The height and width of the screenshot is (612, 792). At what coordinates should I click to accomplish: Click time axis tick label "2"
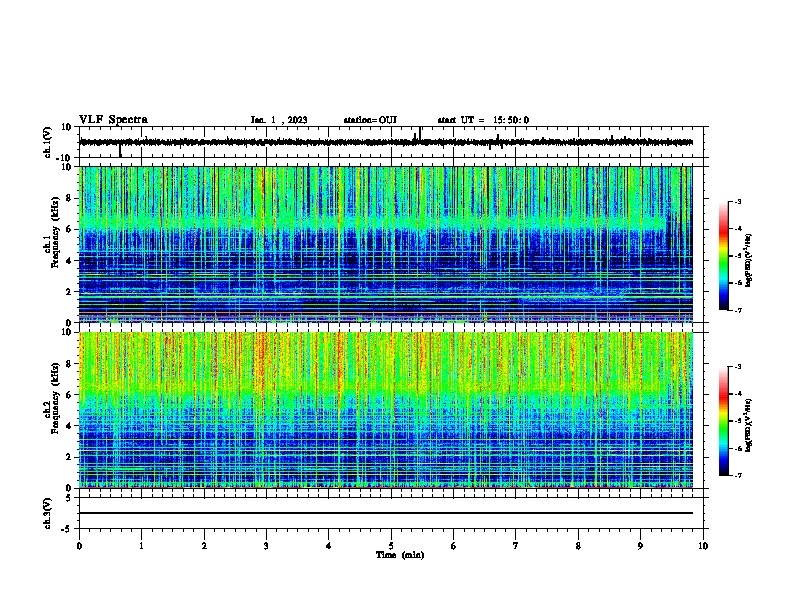pyautogui.click(x=204, y=546)
